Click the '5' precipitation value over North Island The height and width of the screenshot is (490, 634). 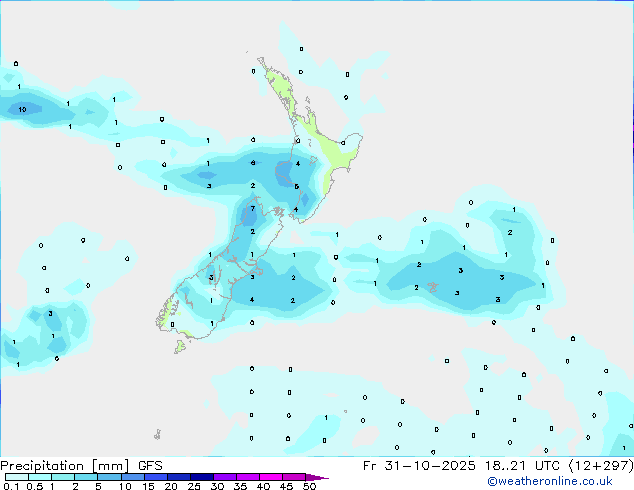296,186
